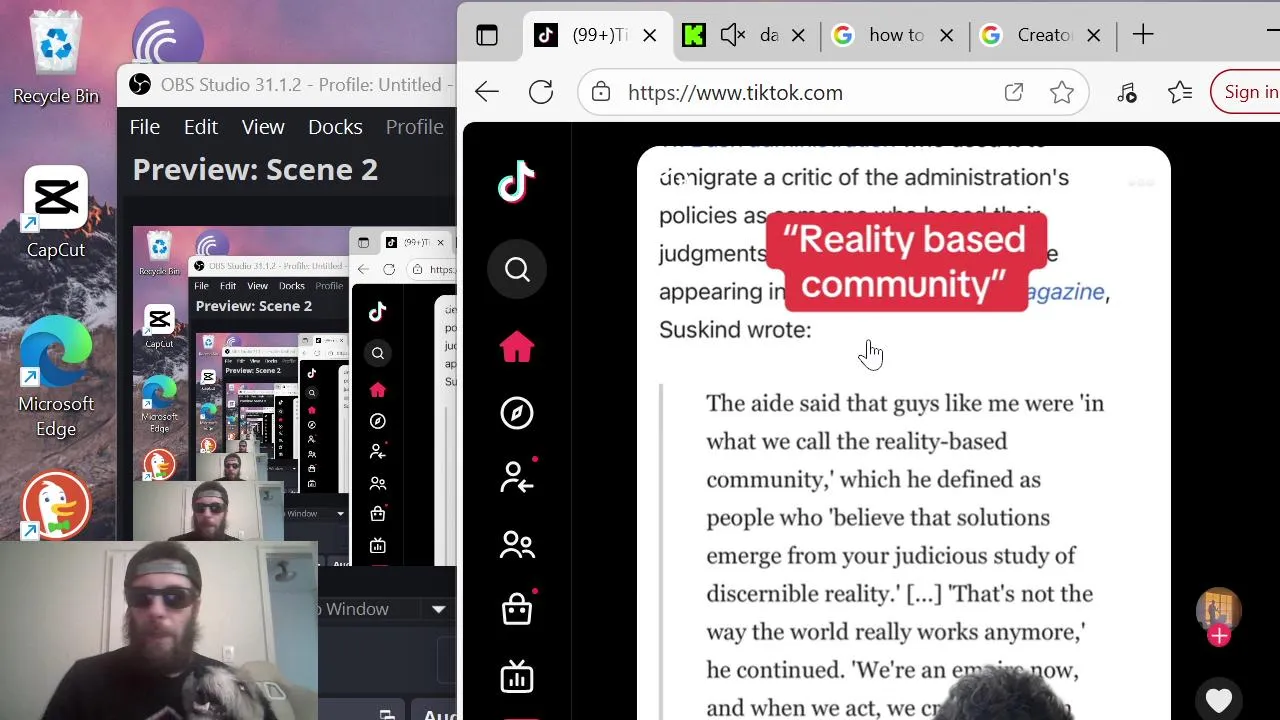Open OBS Edit menu
This screenshot has width=1280, height=720.
coord(200,127)
